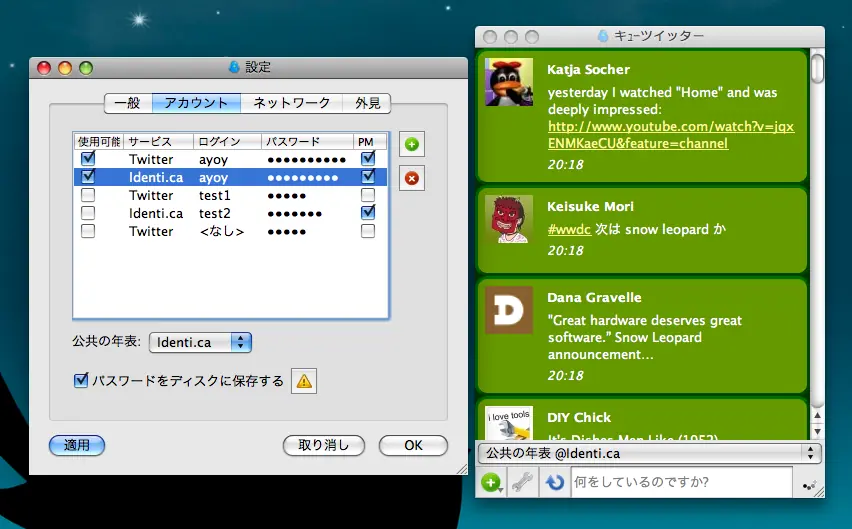
Task: Click bird icon in キューツイッター title bar
Action: point(603,36)
